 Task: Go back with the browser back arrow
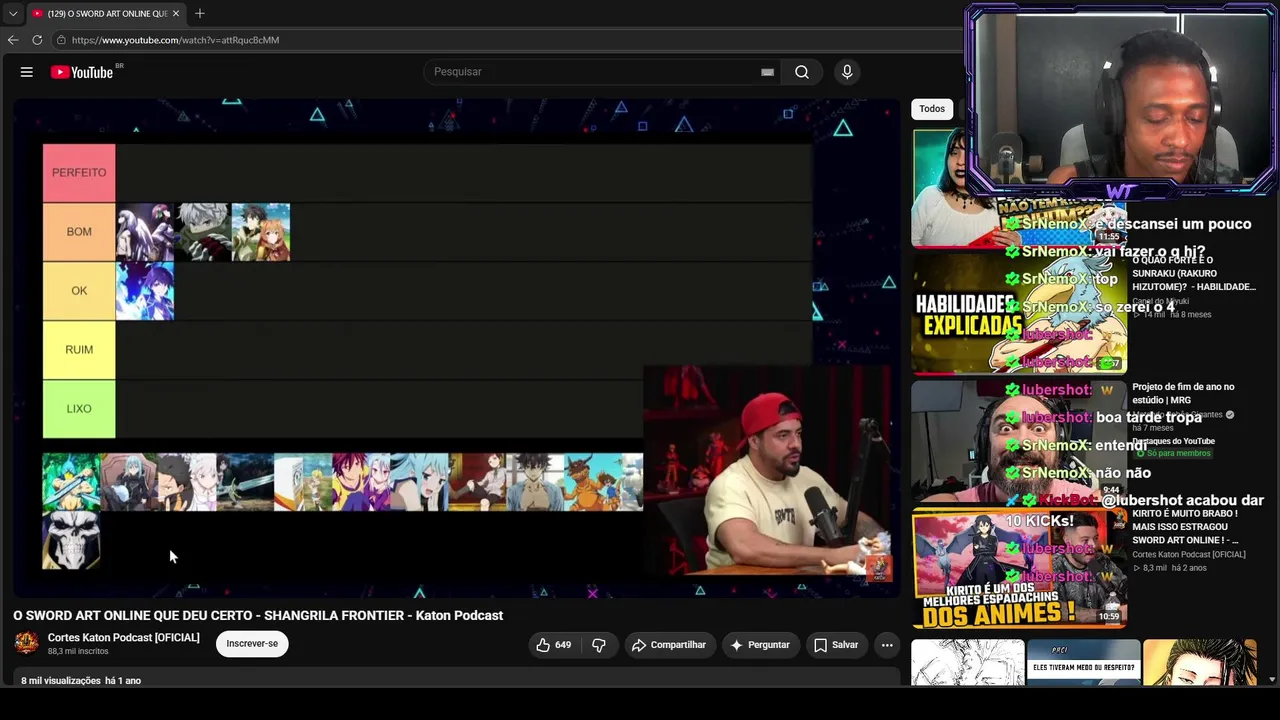(13, 40)
